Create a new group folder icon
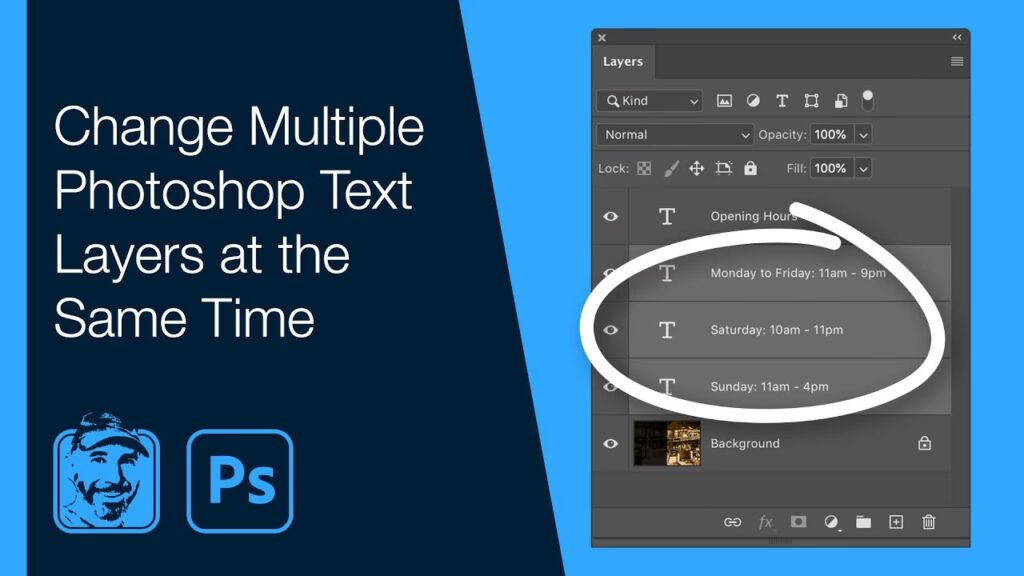This screenshot has width=1024, height=576. click(x=863, y=522)
